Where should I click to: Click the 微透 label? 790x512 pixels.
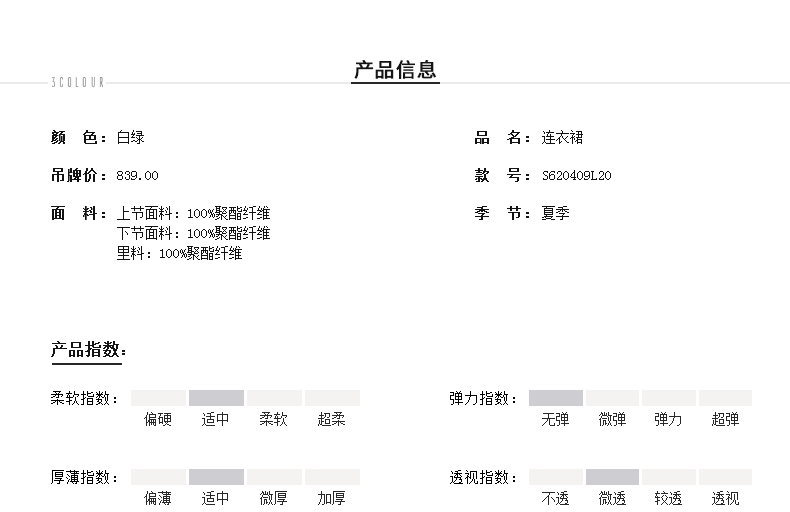[x=612, y=498]
